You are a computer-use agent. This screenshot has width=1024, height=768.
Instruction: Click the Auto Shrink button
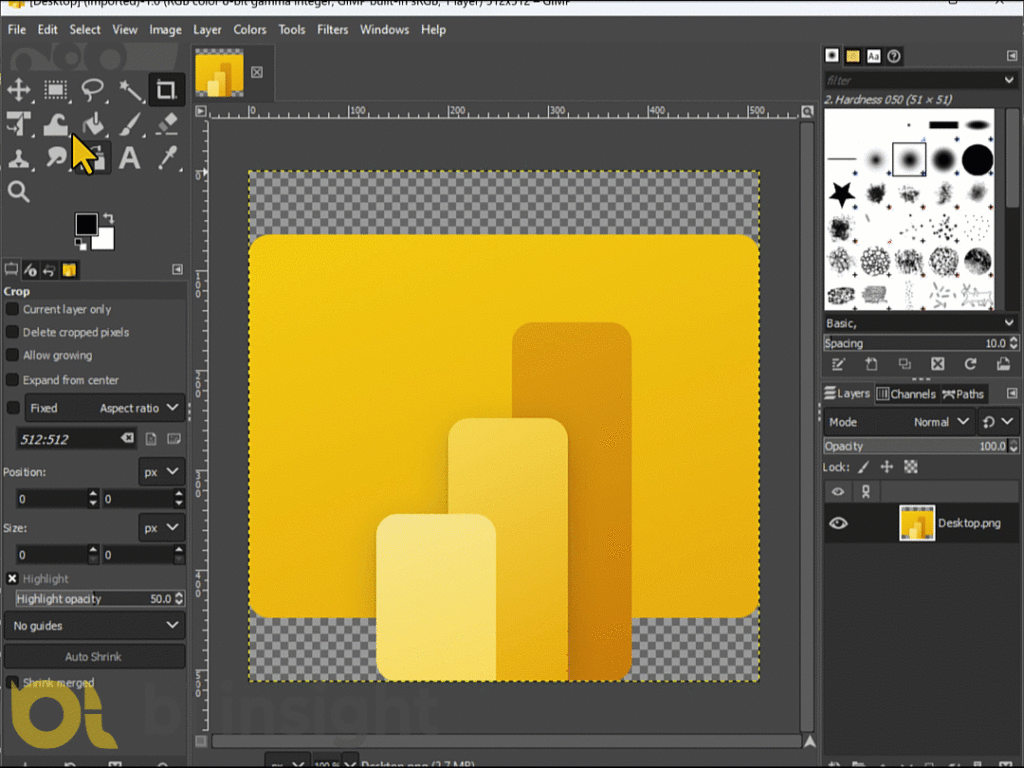tap(94, 656)
